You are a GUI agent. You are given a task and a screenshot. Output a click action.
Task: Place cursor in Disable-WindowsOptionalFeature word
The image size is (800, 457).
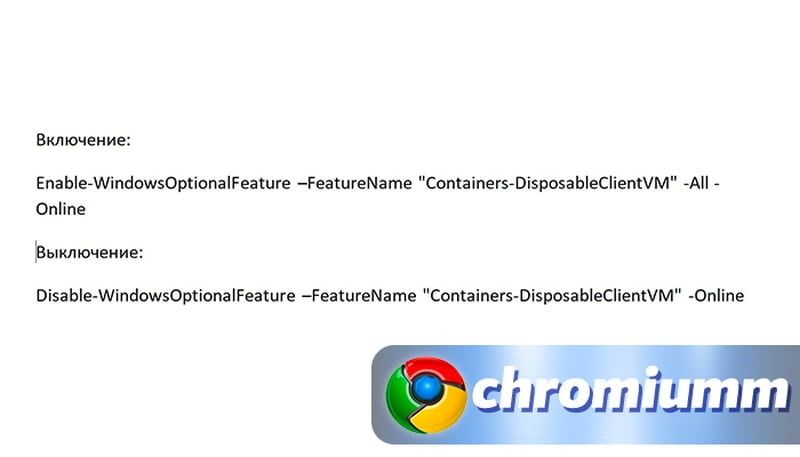[165, 296]
